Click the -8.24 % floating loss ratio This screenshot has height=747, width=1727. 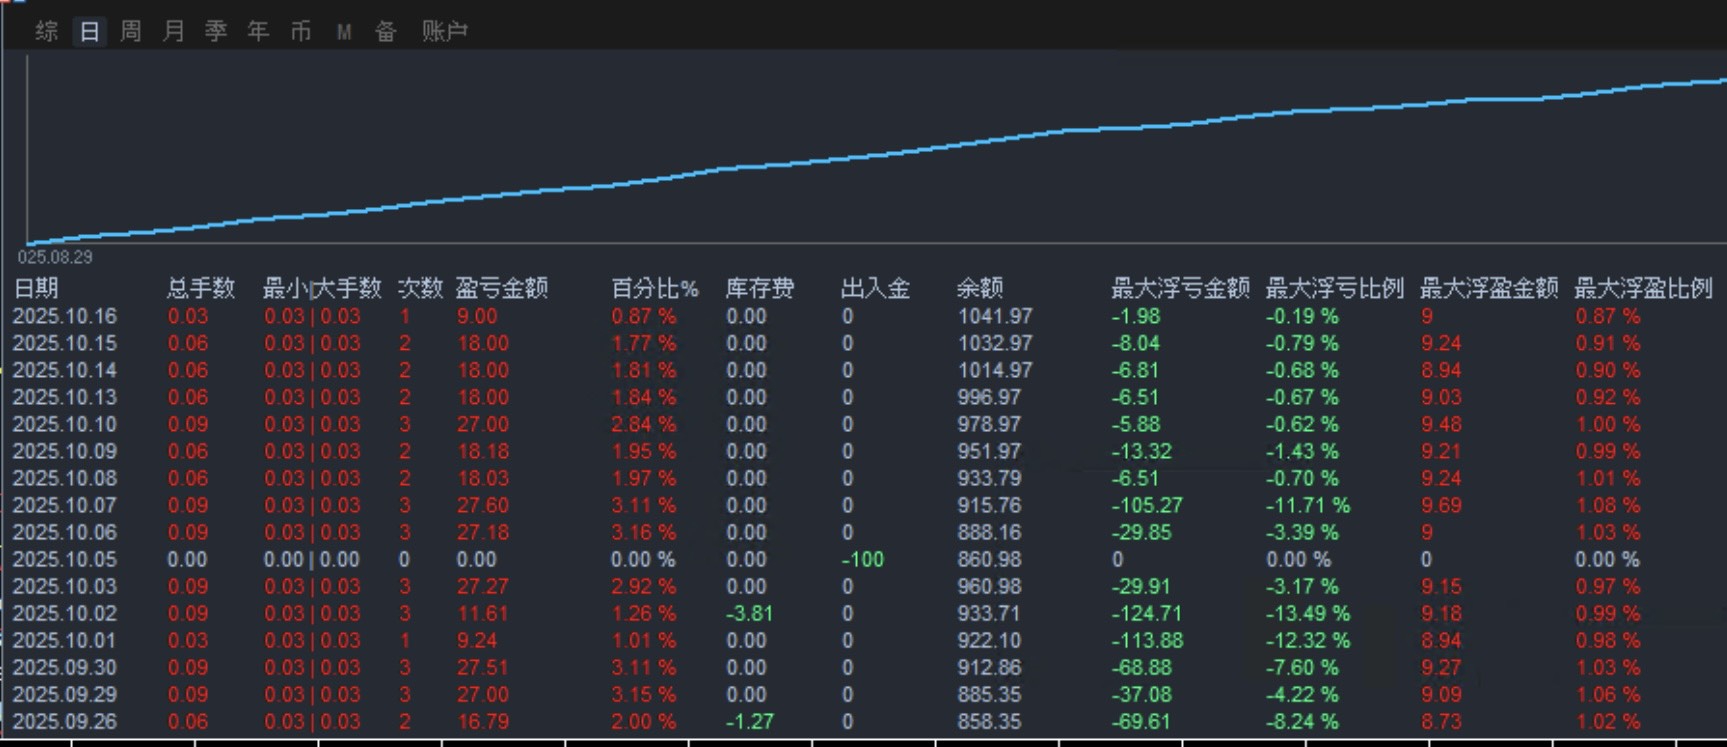point(1302,721)
